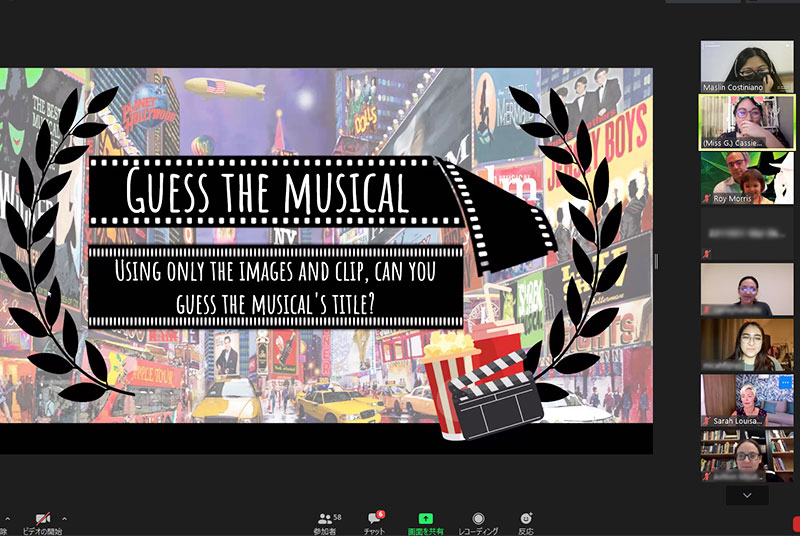
Task: Select the tile of woman before bookshelves
Action: point(747,456)
